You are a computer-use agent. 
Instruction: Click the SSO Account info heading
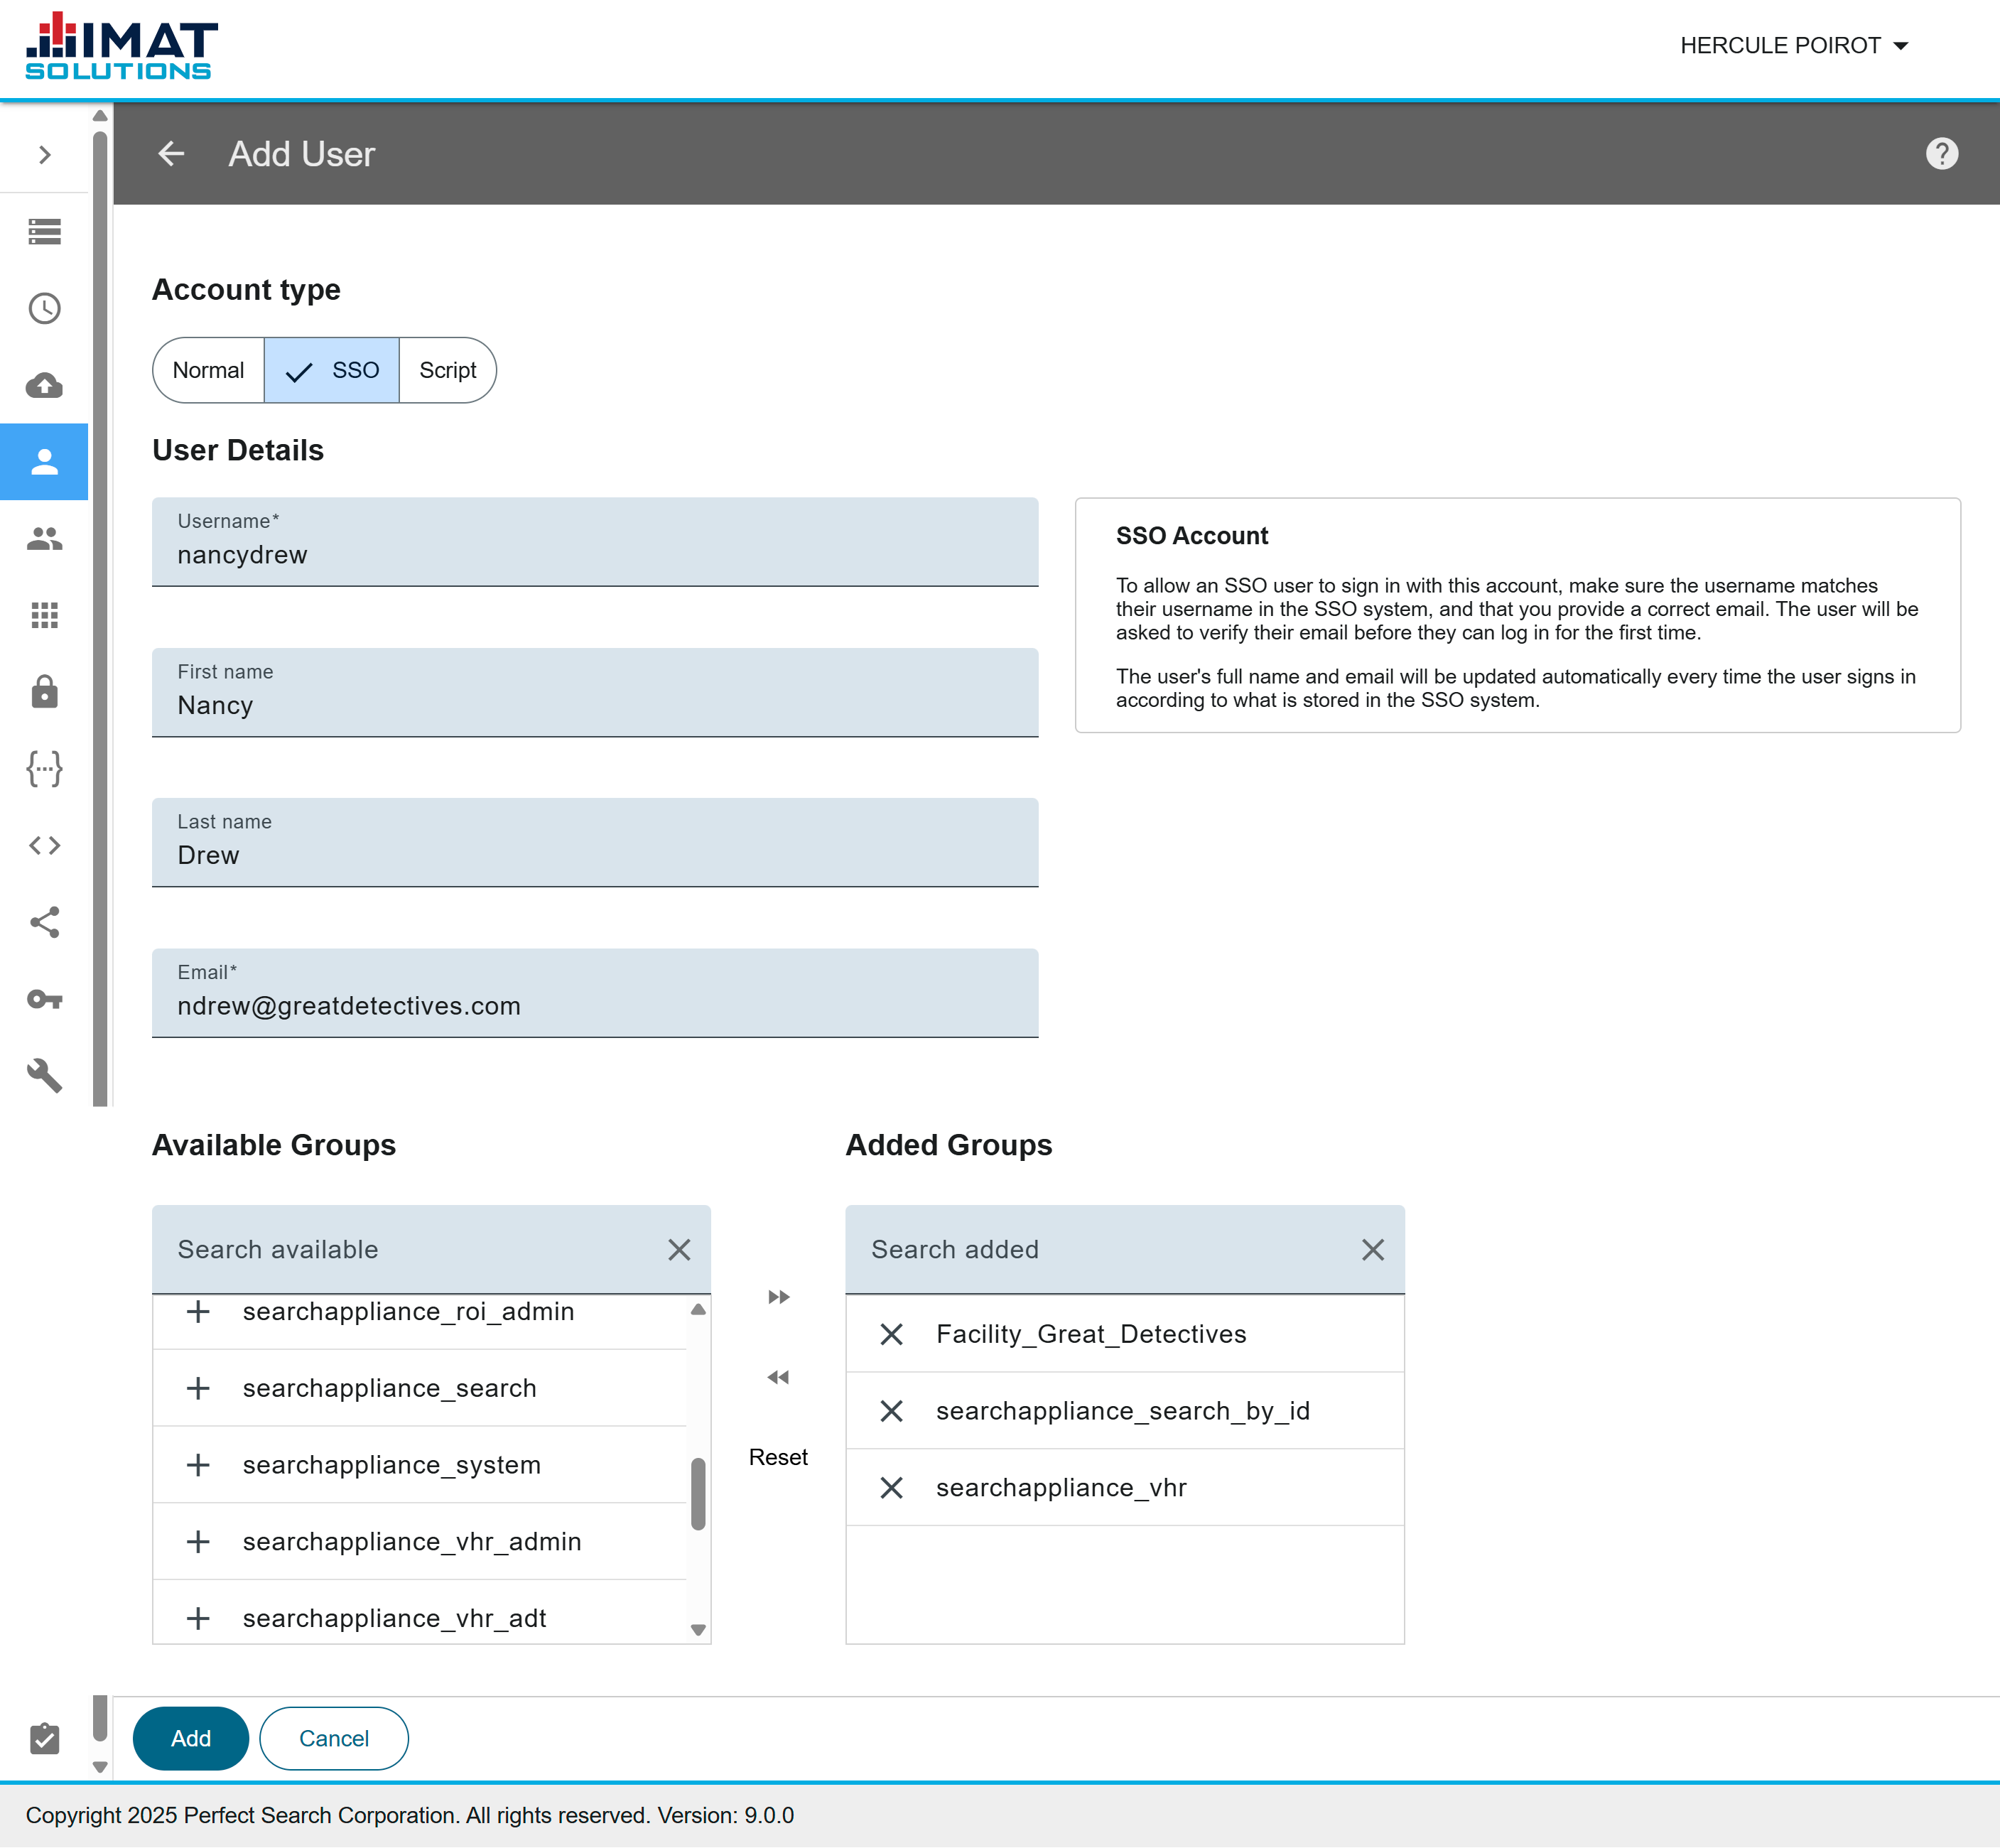pos(1191,536)
